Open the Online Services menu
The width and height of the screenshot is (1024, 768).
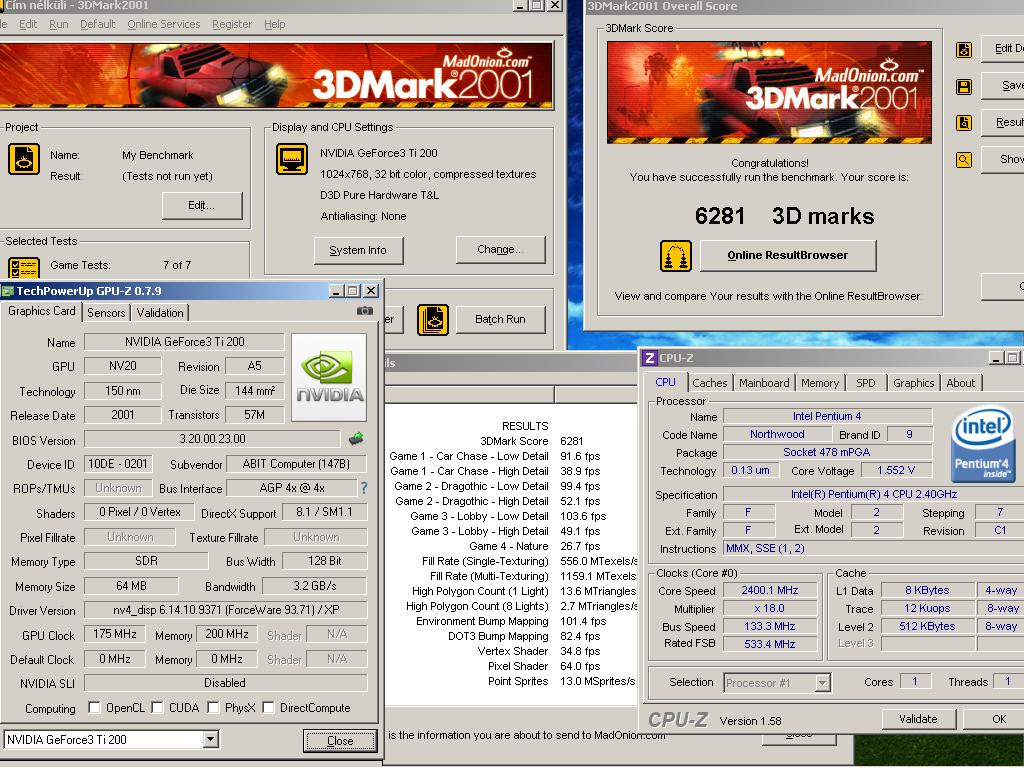click(x=164, y=24)
